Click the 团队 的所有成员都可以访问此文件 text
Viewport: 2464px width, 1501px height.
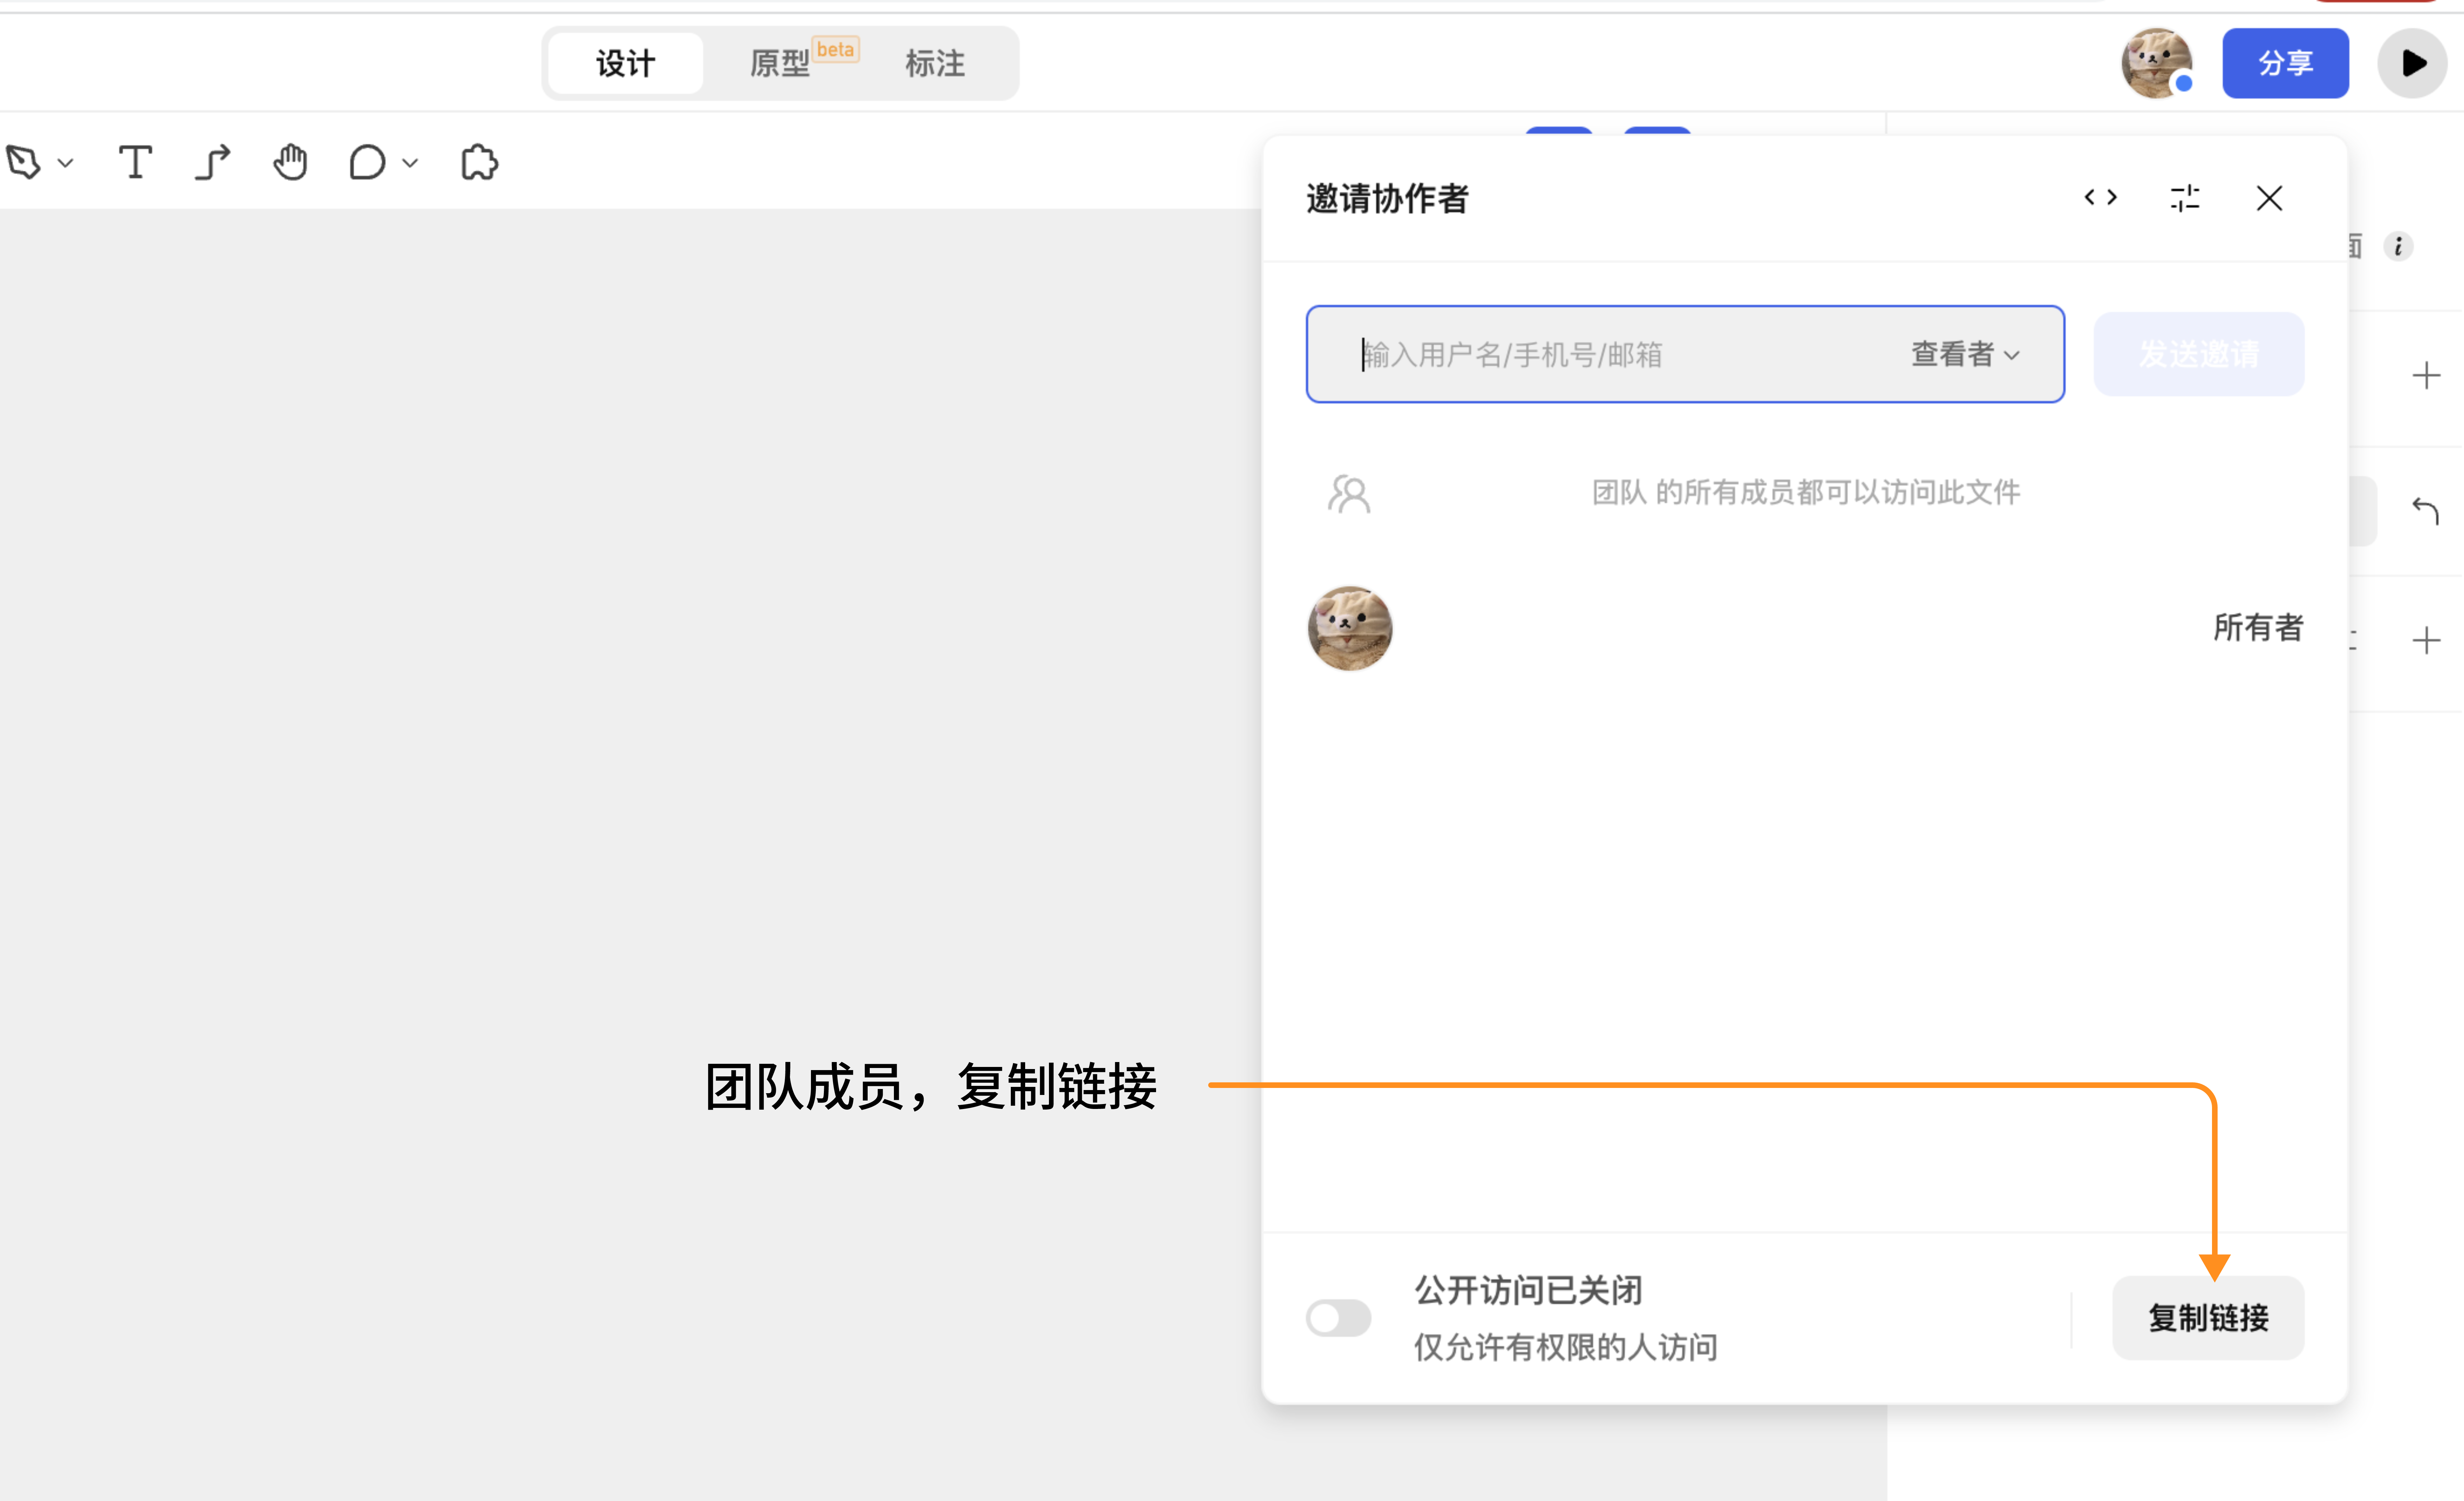(1806, 492)
